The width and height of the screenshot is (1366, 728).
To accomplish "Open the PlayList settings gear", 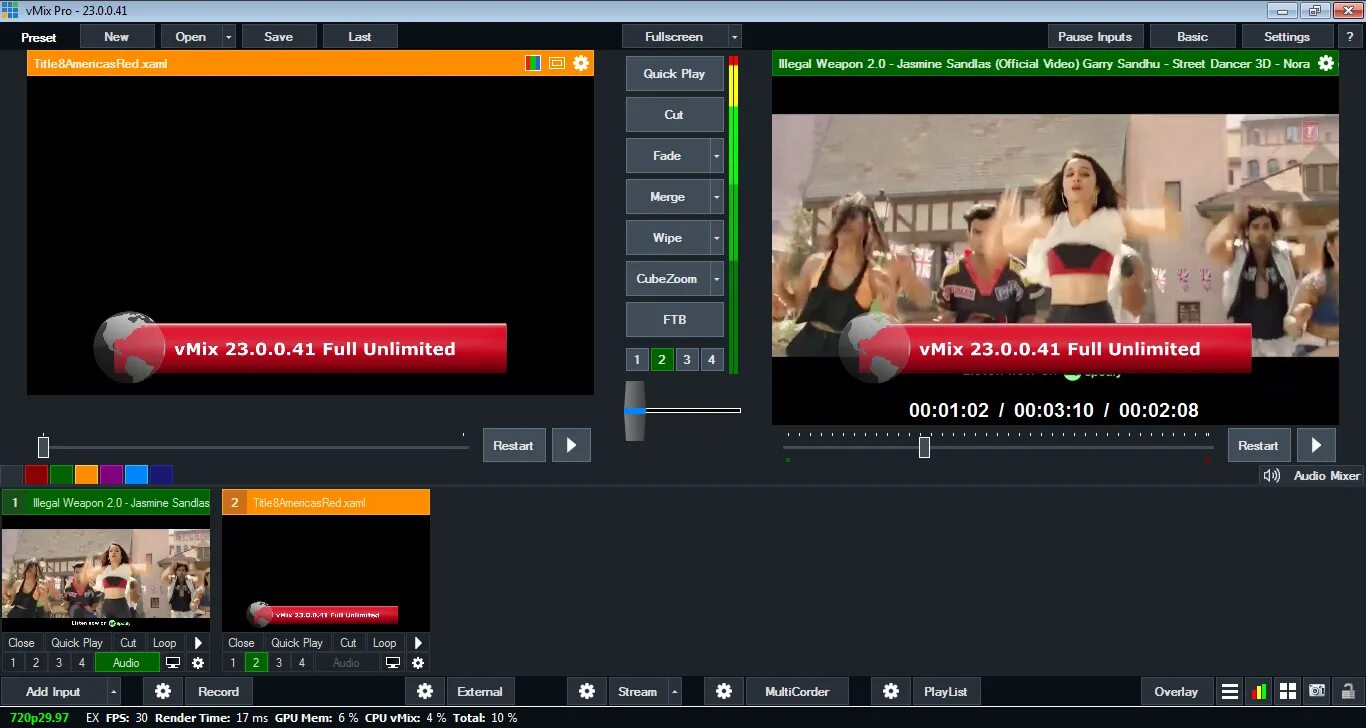I will [x=891, y=691].
